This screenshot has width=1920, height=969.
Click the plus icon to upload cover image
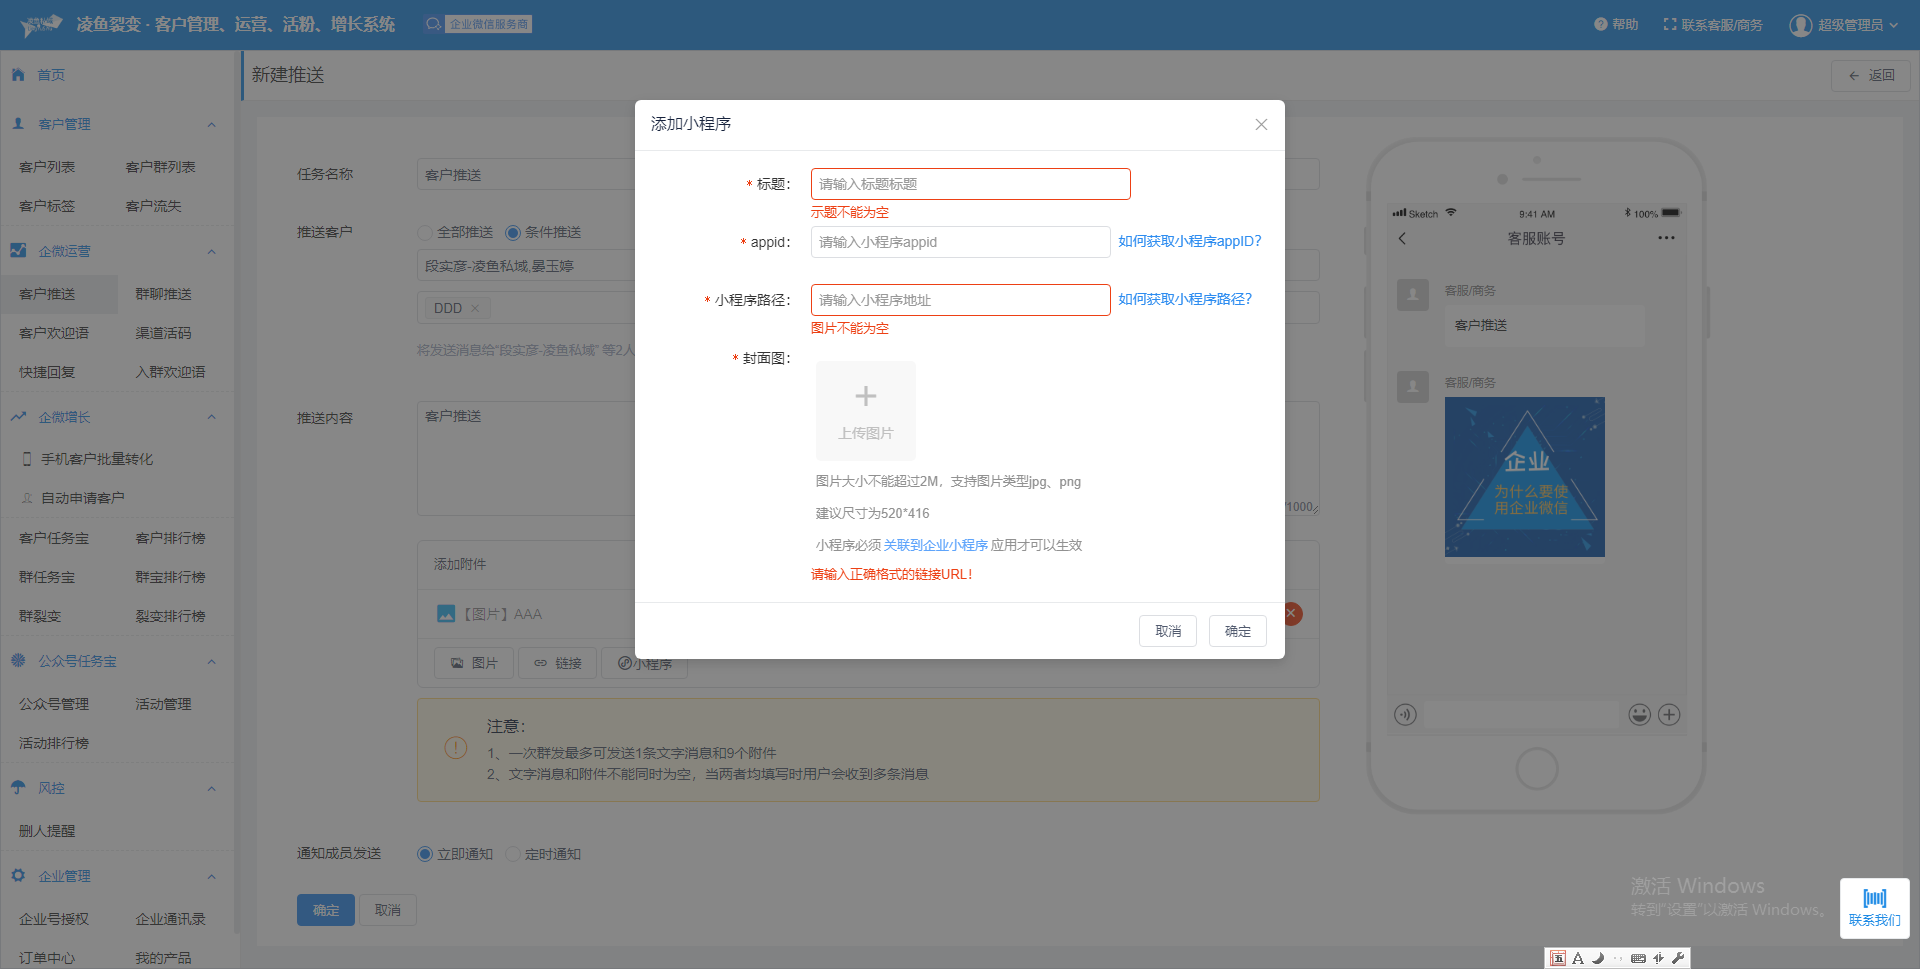[x=865, y=397]
